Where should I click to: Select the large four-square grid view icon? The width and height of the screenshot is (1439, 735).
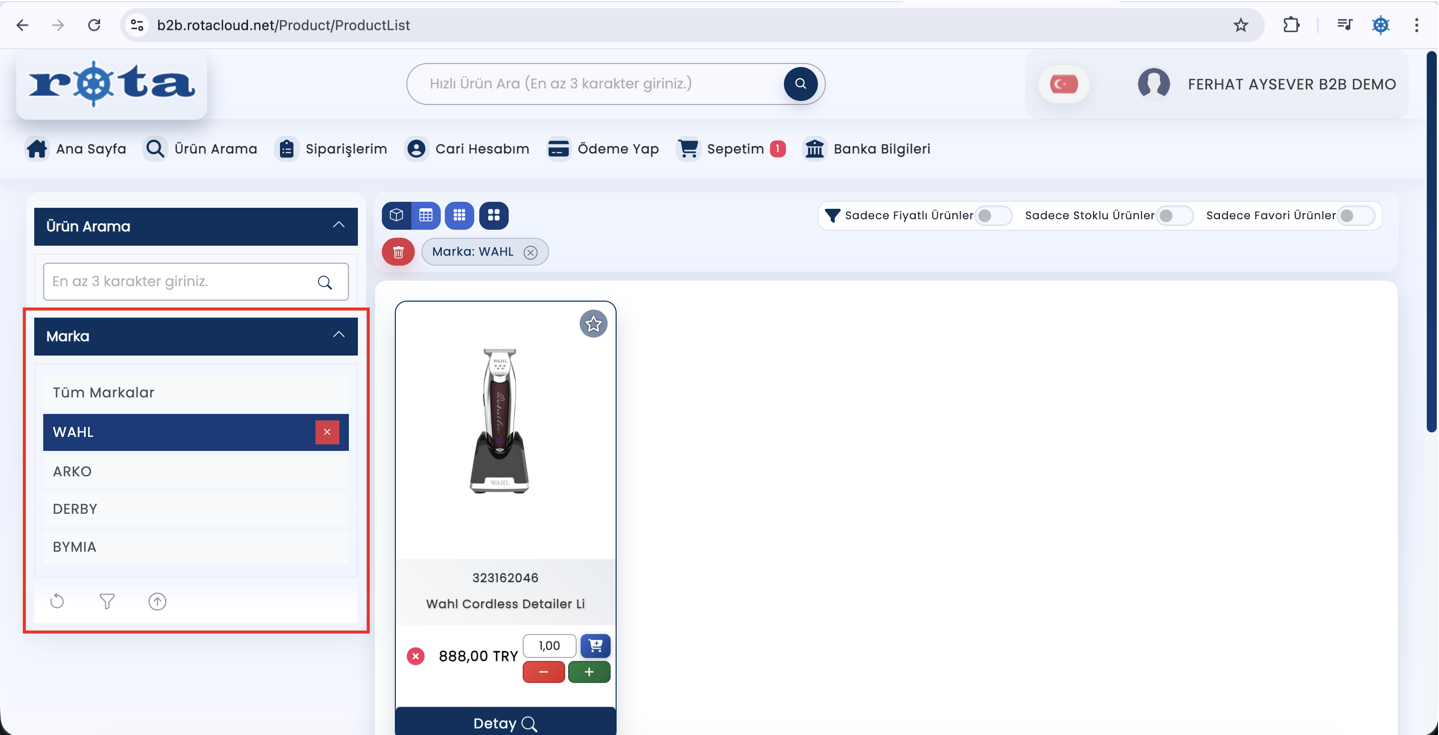493,215
